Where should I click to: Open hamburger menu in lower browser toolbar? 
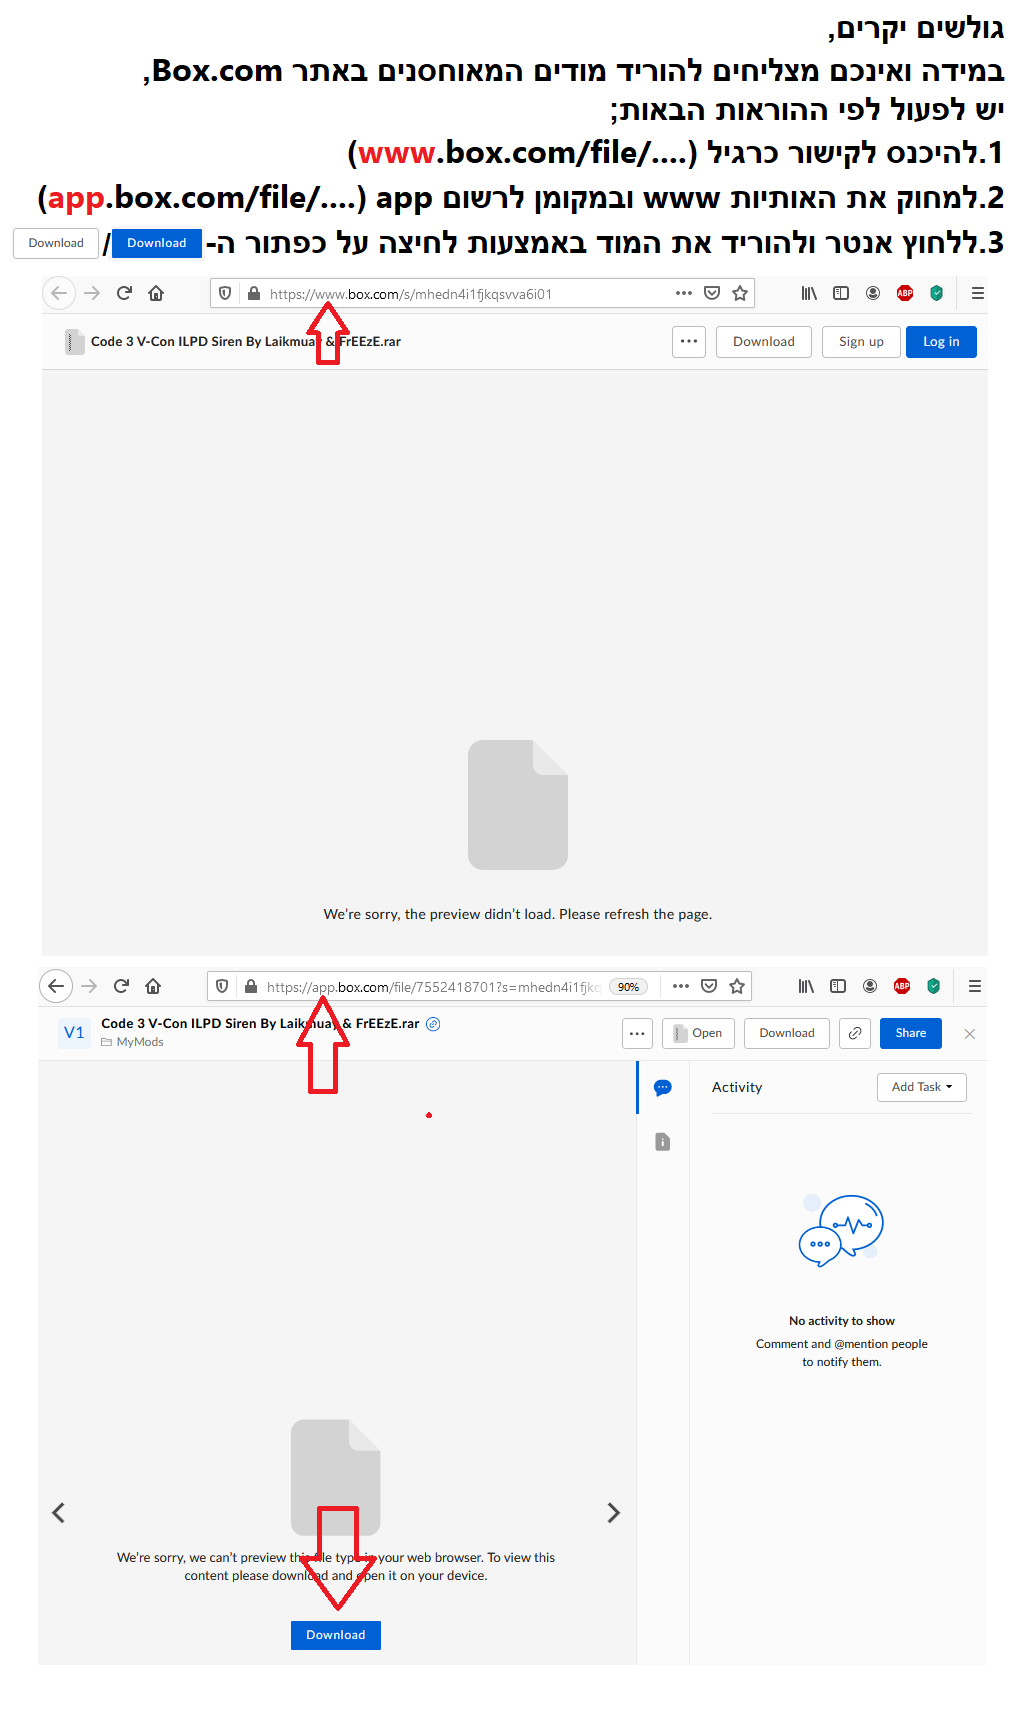click(975, 986)
